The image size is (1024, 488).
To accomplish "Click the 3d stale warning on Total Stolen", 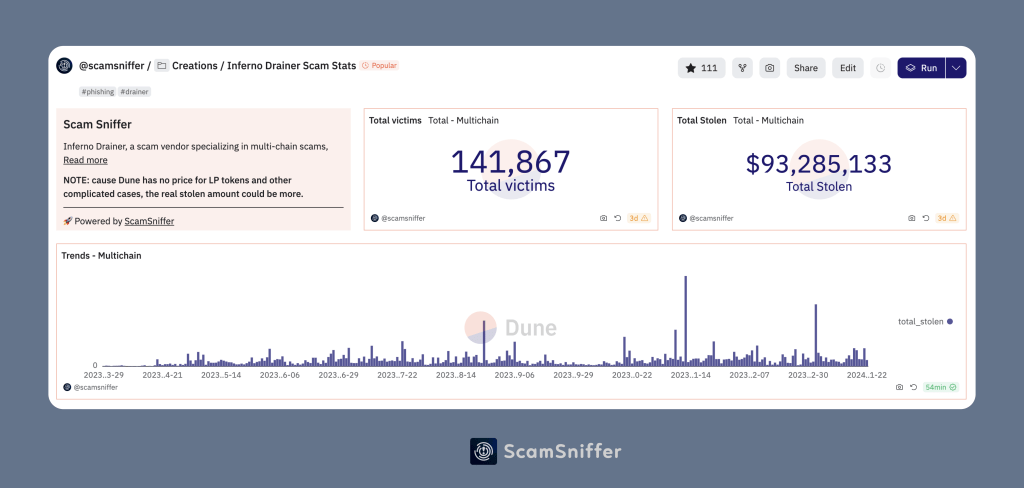I will [946, 218].
